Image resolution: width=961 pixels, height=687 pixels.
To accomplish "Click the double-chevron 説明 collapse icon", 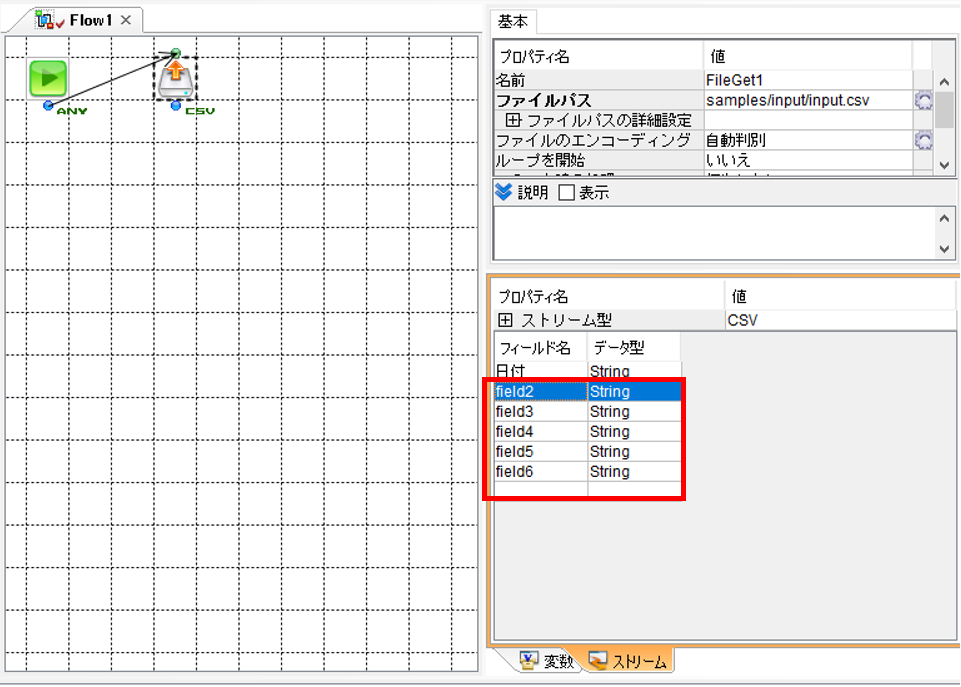I will pyautogui.click(x=503, y=192).
